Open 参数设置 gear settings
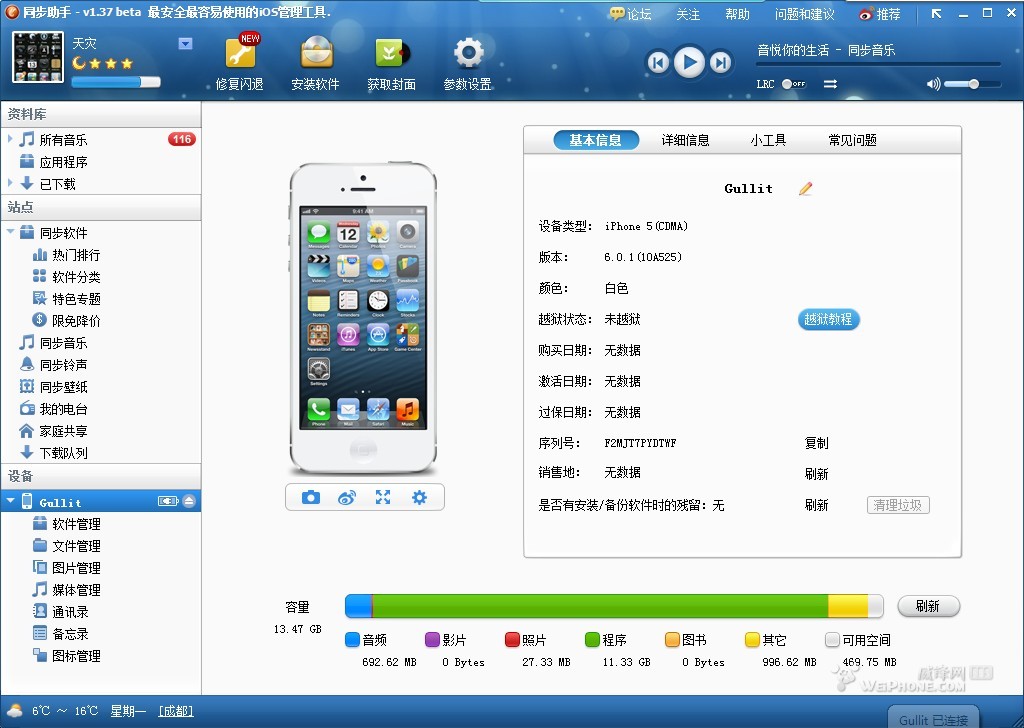1024x728 pixels. point(468,63)
